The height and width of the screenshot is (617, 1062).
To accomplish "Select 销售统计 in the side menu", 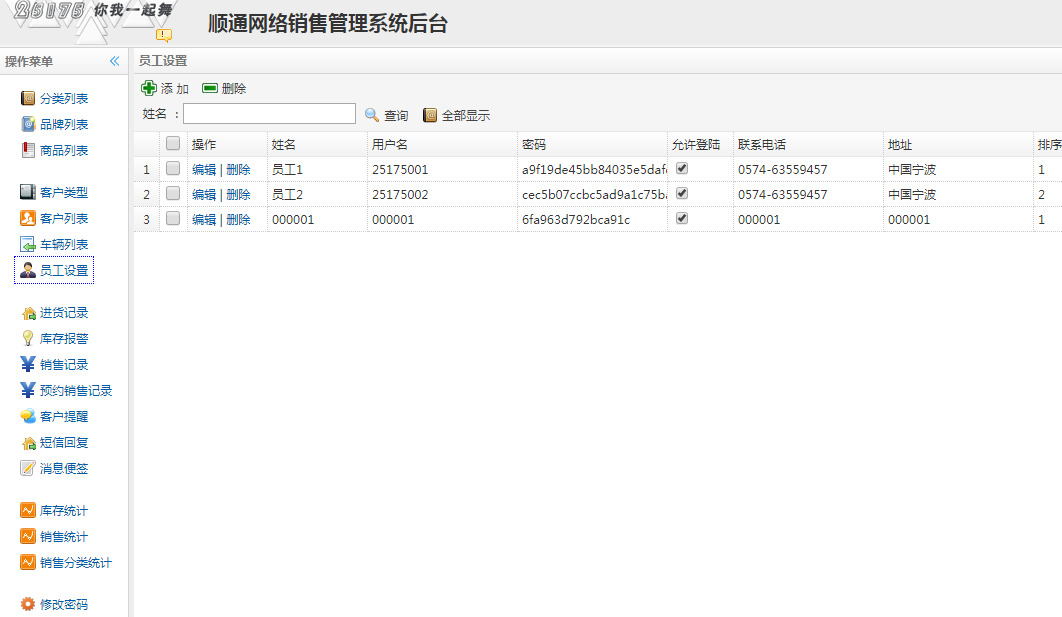I will click(64, 536).
